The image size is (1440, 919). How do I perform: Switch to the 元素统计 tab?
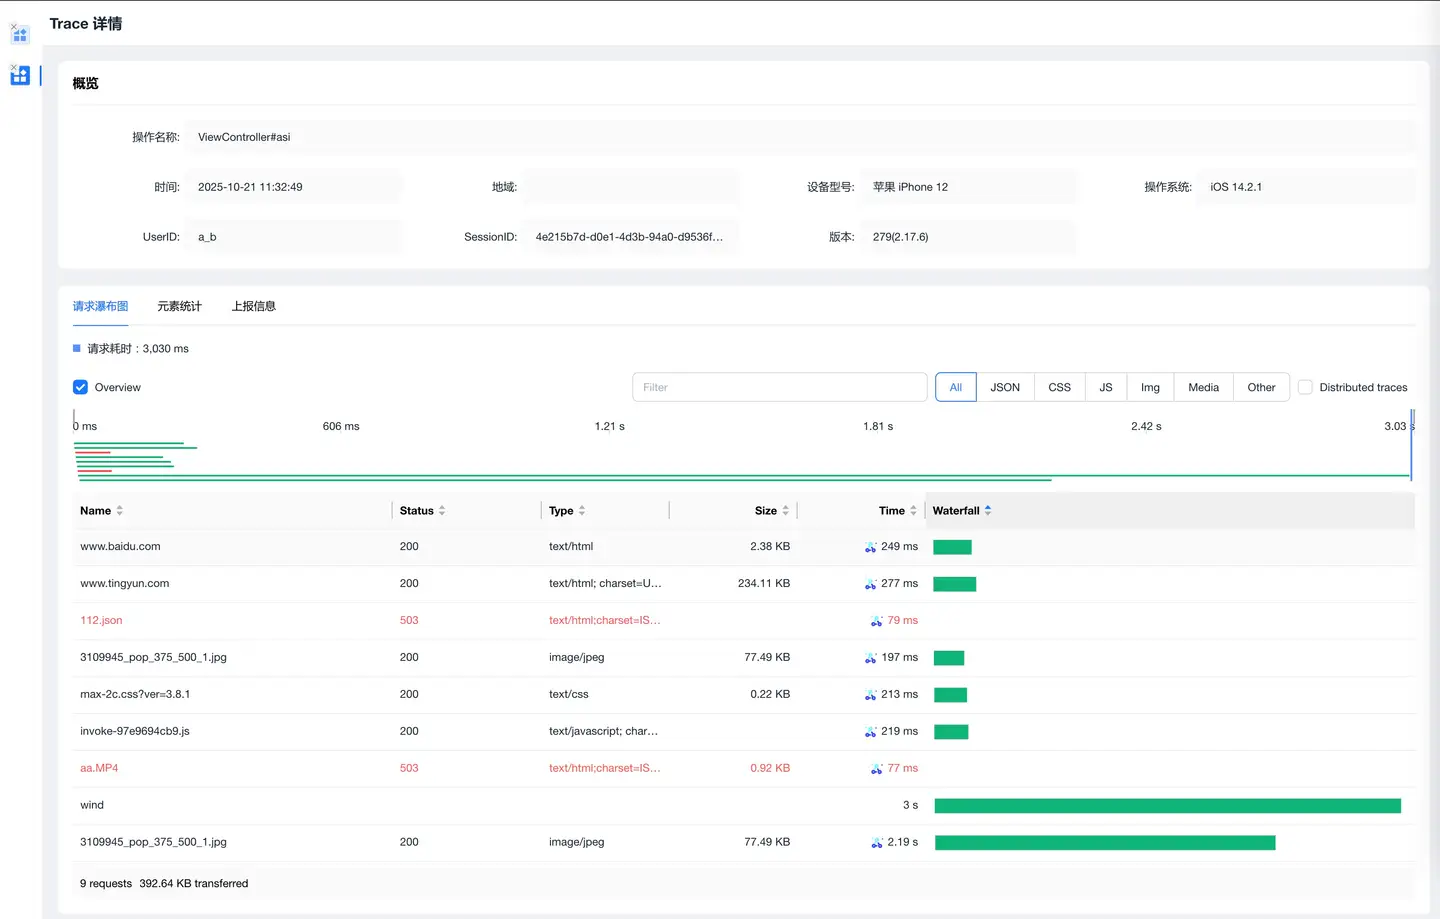tap(179, 307)
